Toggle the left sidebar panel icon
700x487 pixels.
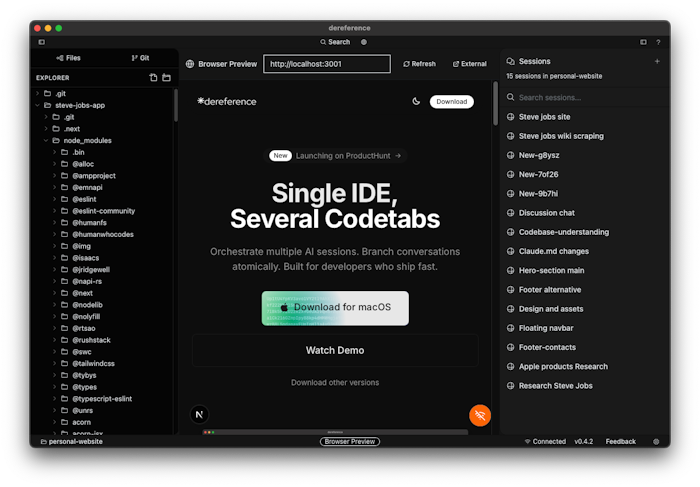tap(42, 42)
